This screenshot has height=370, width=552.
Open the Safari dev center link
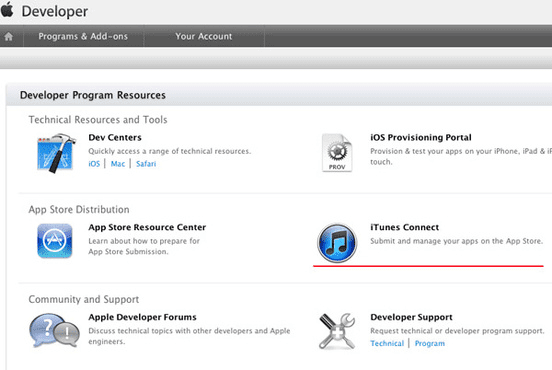[146, 164]
